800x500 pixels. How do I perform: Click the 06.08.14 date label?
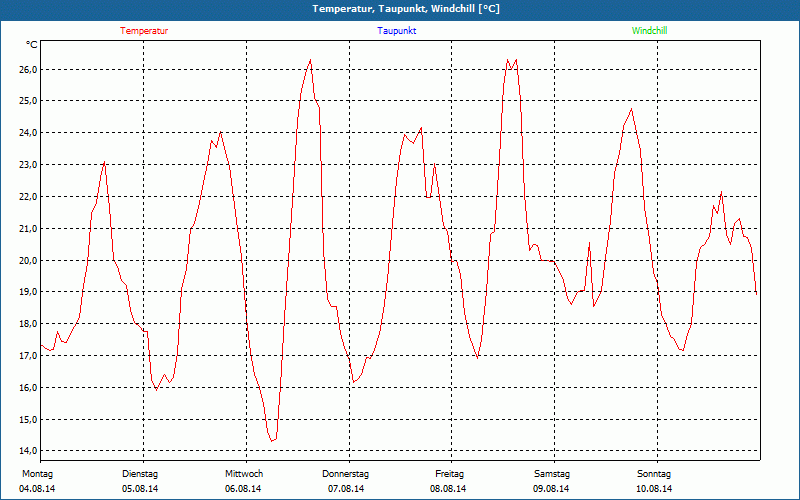[x=243, y=489]
